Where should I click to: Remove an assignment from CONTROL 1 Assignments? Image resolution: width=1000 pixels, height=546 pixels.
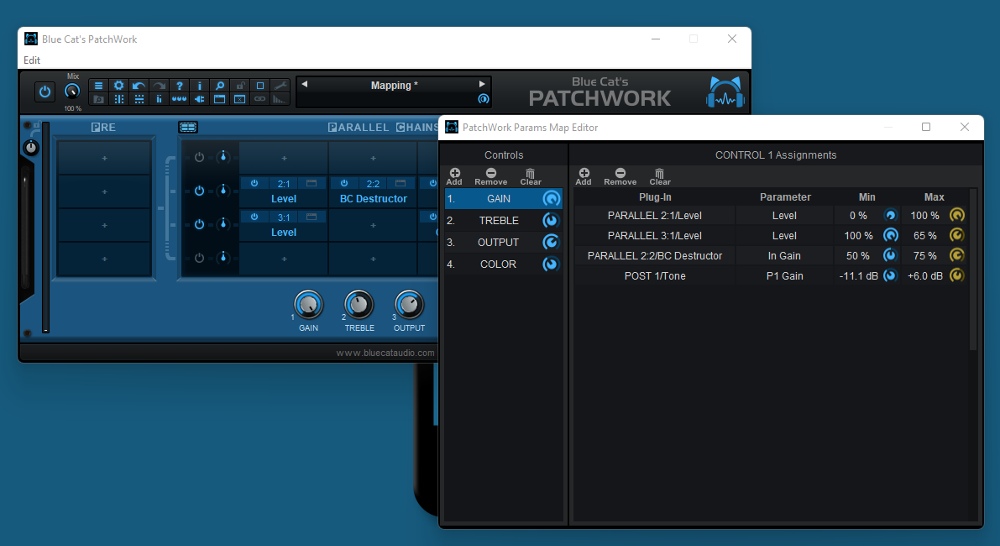pyautogui.click(x=620, y=177)
